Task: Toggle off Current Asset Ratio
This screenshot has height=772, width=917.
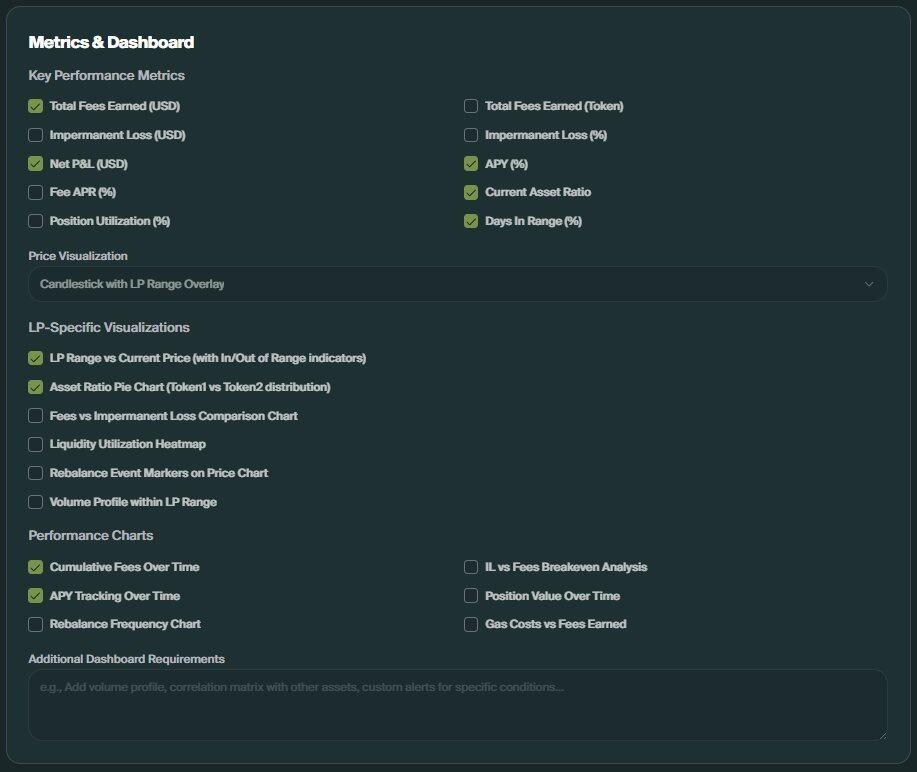Action: click(471, 192)
